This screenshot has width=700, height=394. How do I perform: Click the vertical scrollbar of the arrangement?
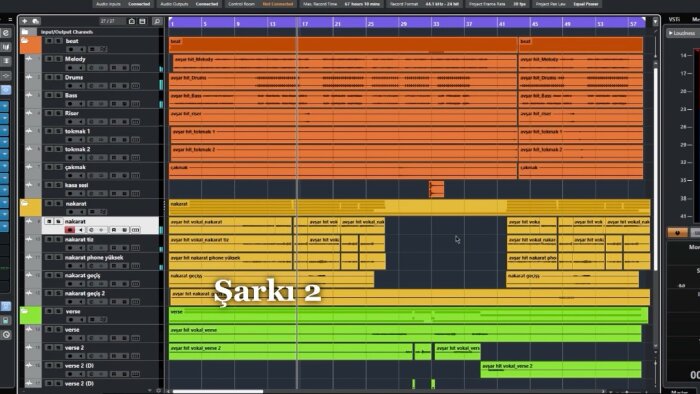pos(655,170)
